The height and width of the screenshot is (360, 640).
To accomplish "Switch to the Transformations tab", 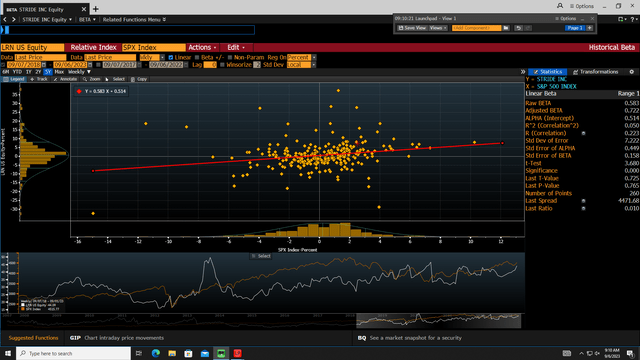I will click(x=596, y=72).
